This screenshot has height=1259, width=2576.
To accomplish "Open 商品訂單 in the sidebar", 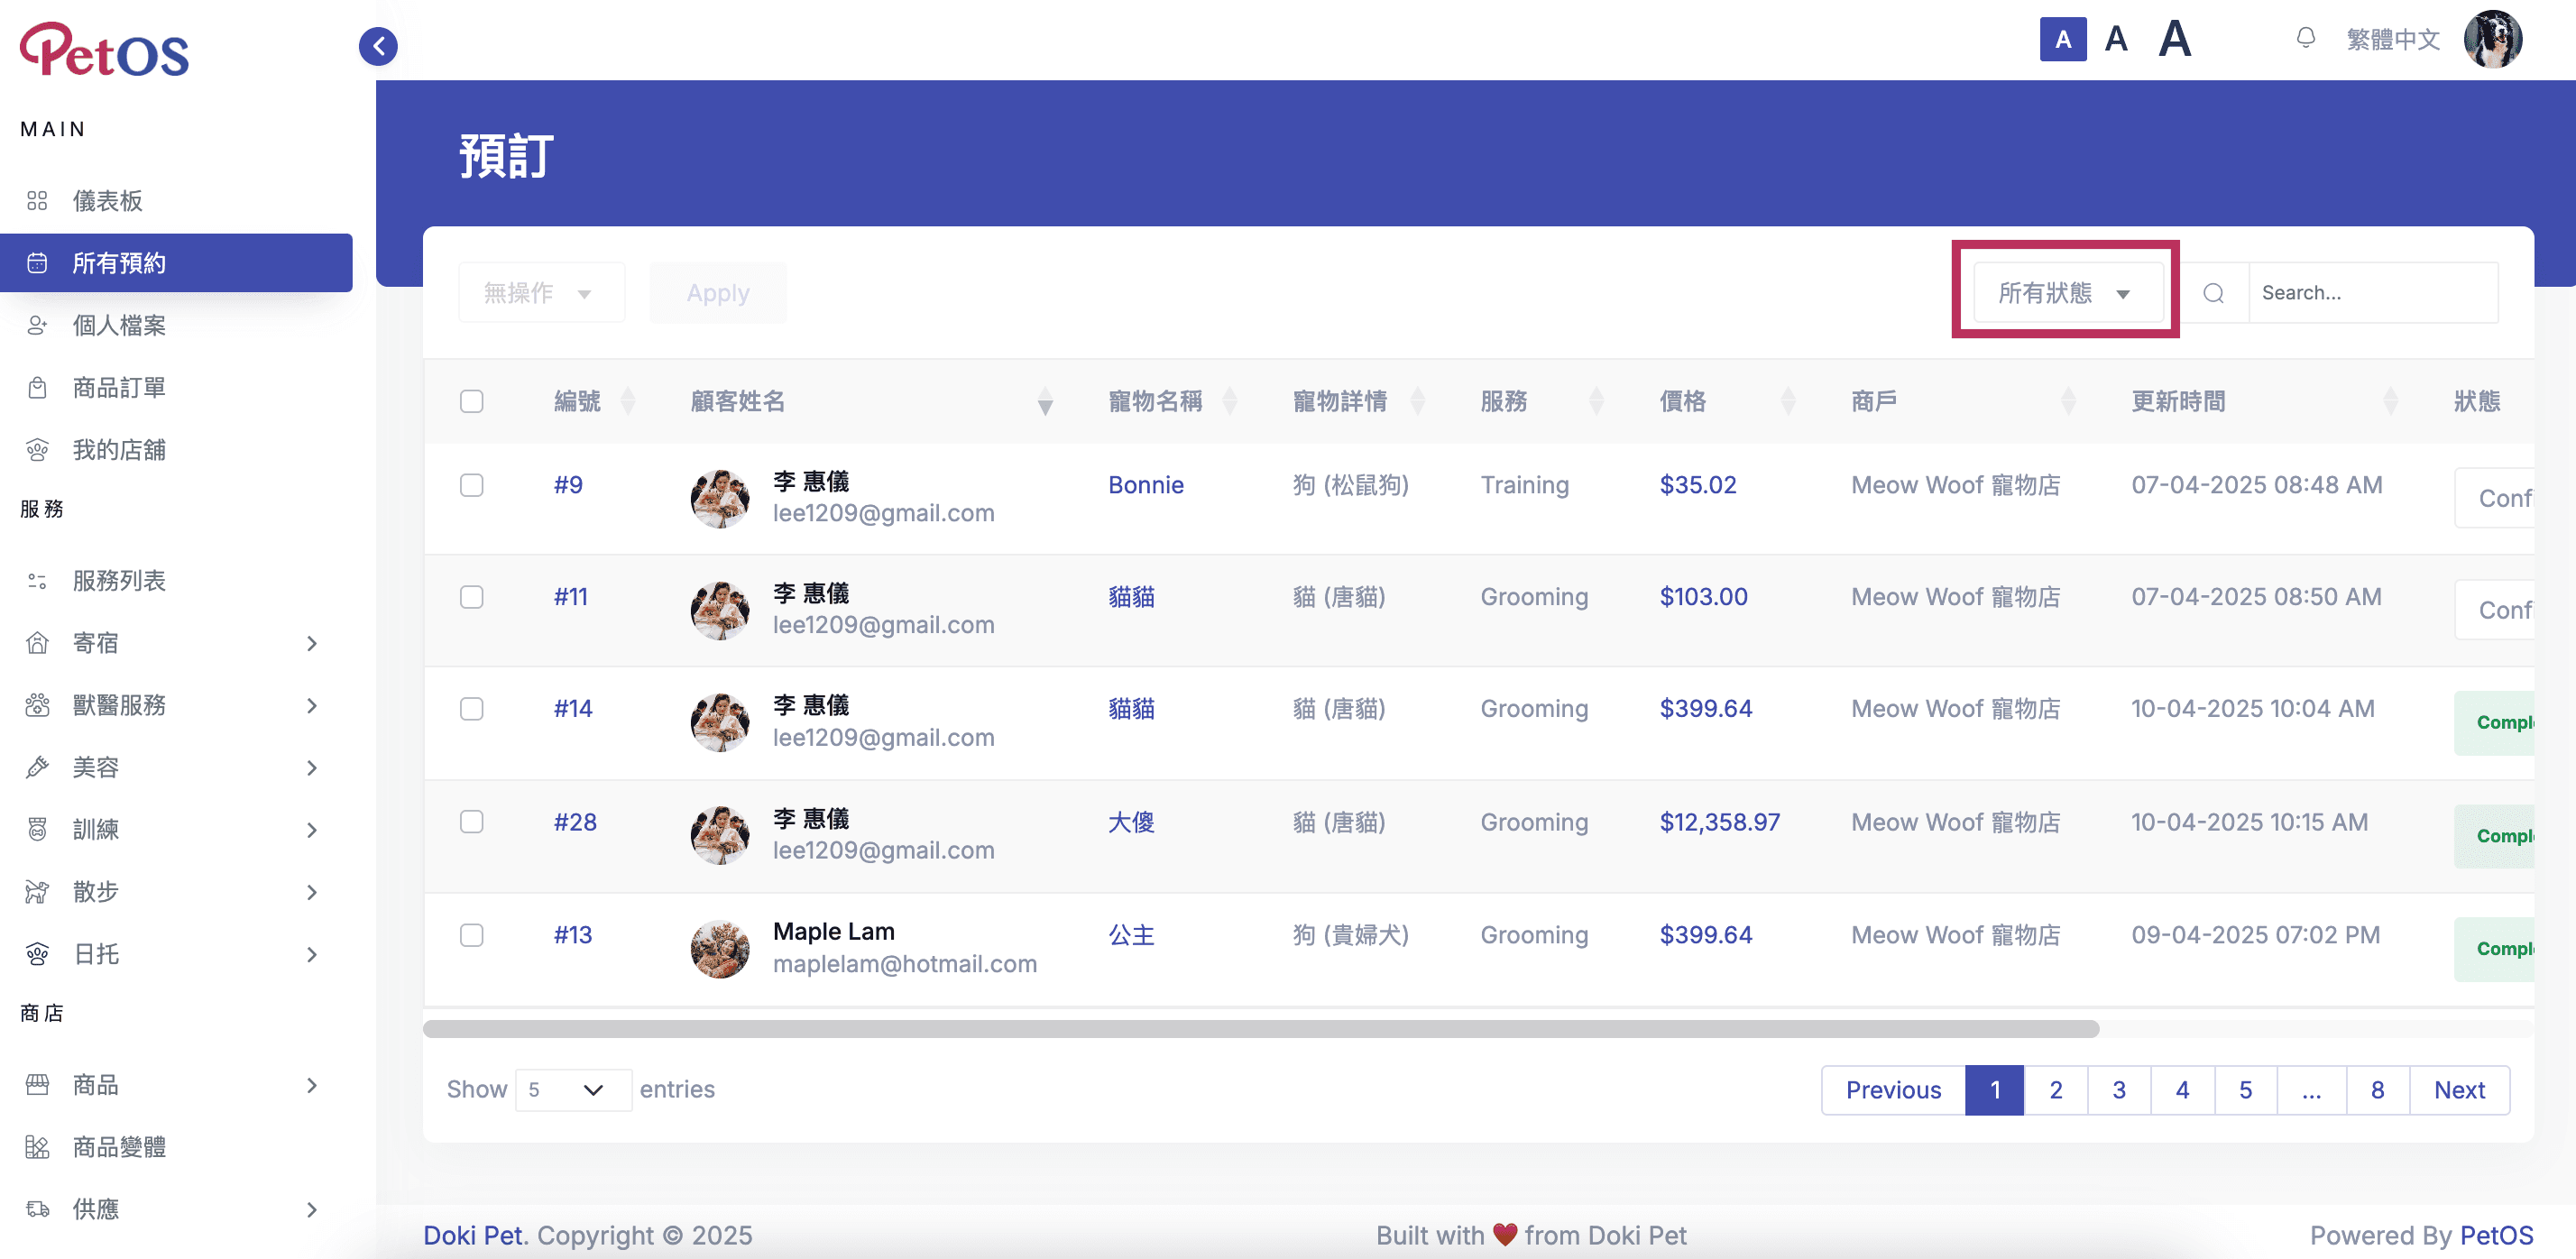I will click(x=176, y=387).
